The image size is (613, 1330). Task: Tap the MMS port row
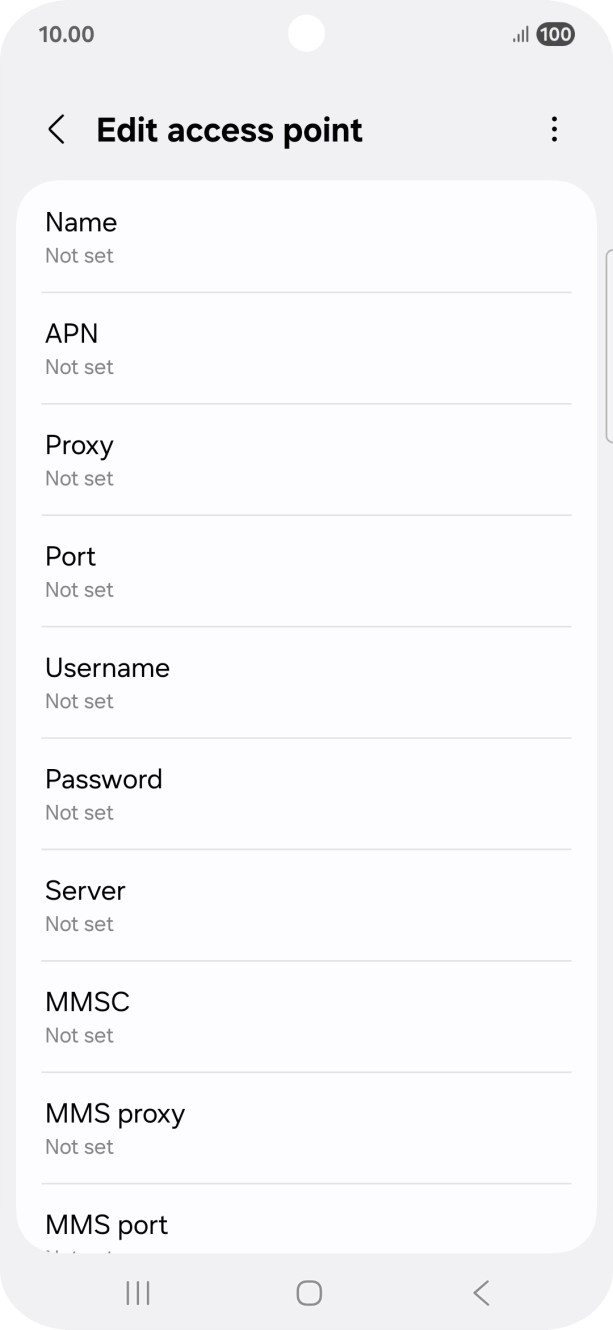click(x=306, y=1228)
